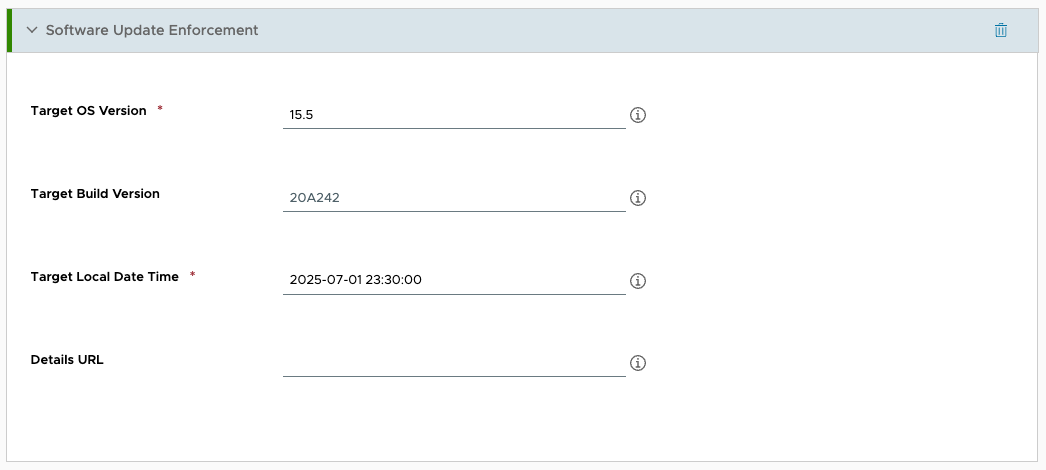Show info for Target Build Version
The height and width of the screenshot is (470, 1046).
(x=638, y=198)
